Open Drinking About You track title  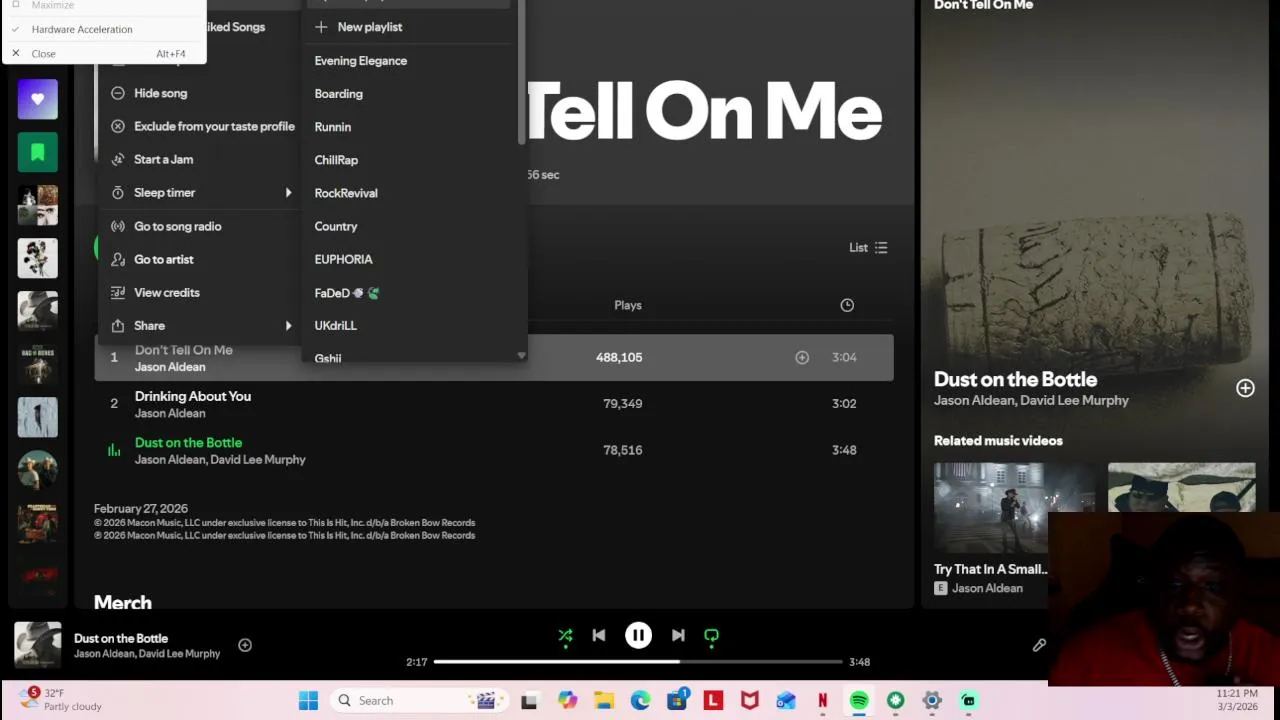pos(193,396)
